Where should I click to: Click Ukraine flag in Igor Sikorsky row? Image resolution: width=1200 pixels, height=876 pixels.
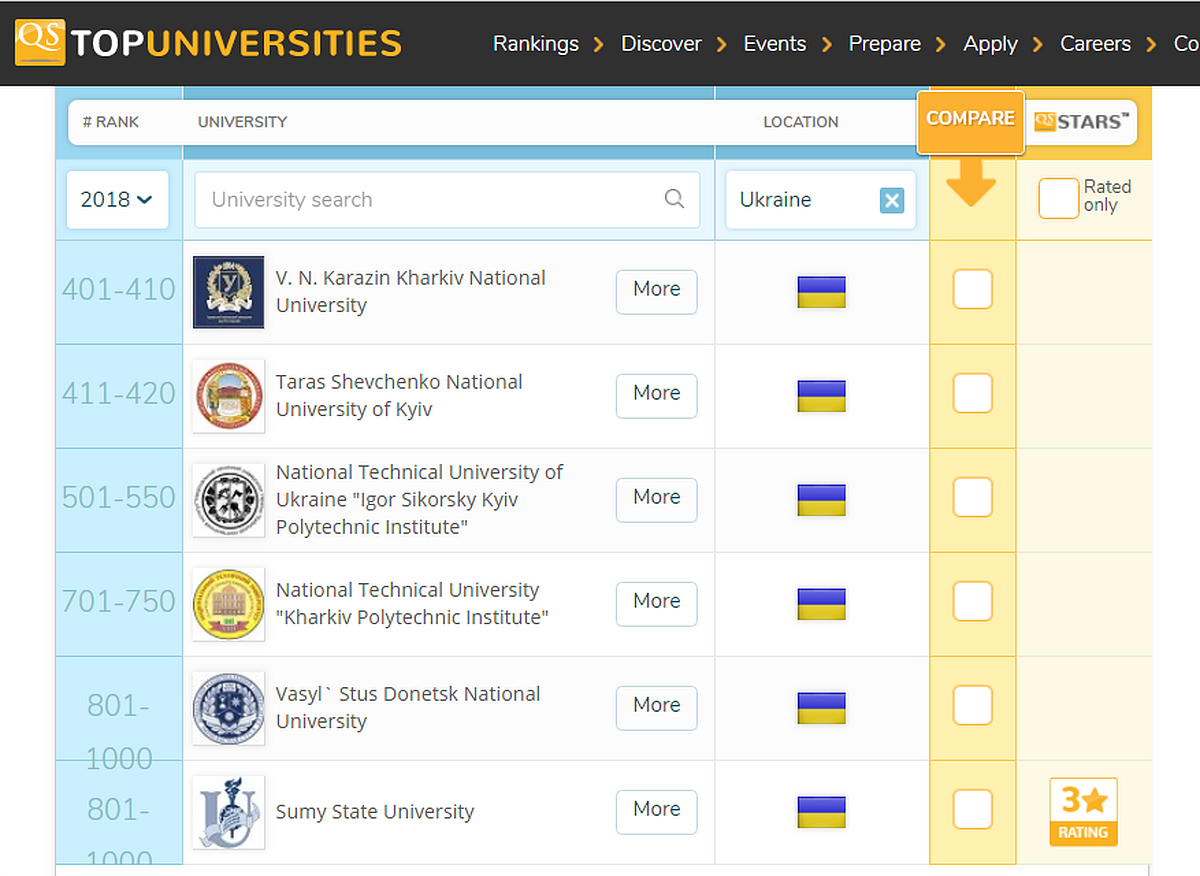(822, 500)
